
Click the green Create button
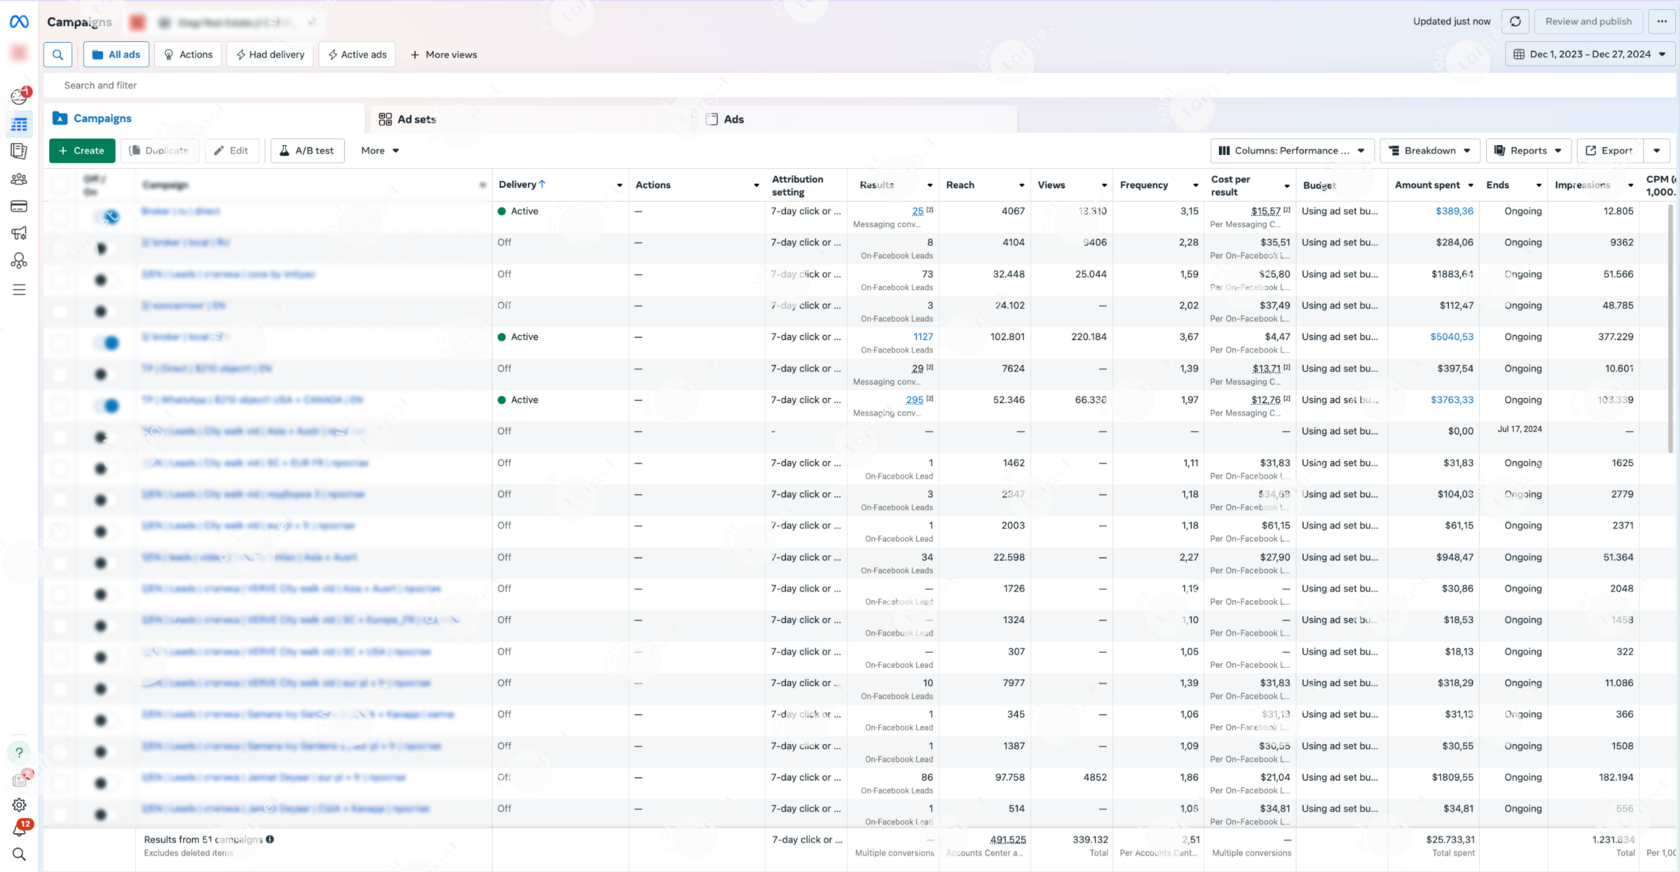pyautogui.click(x=82, y=151)
